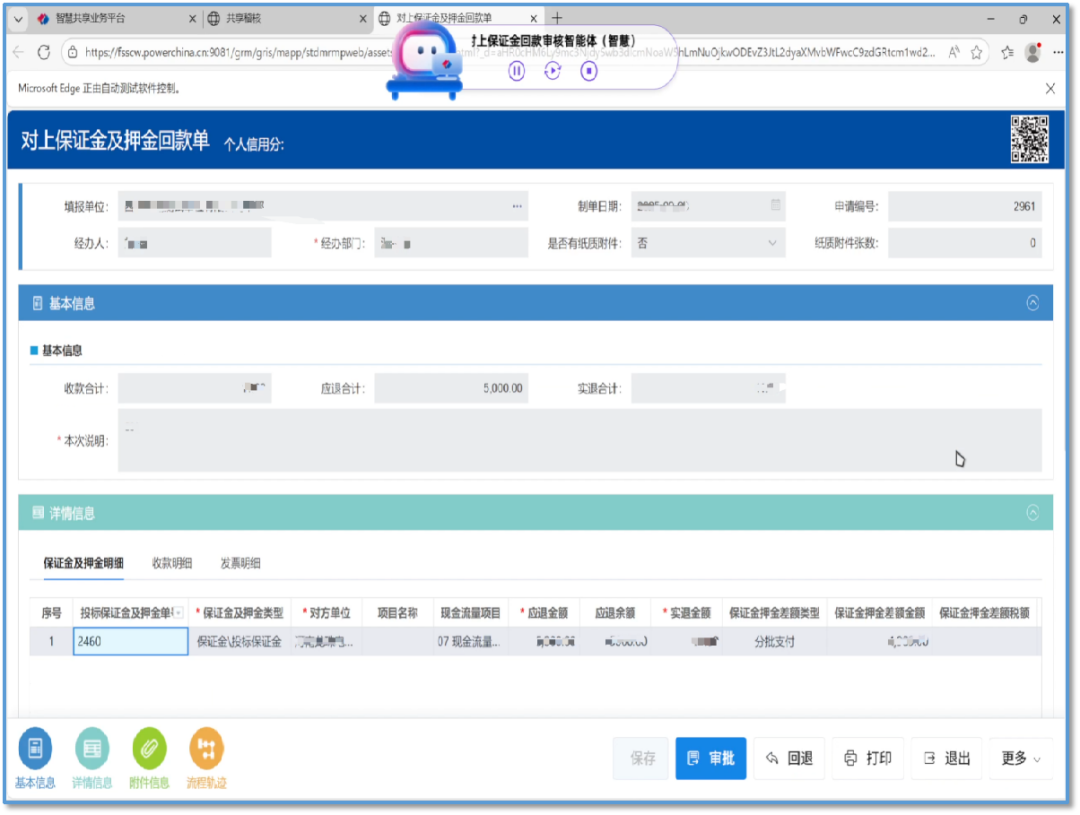Open browser settings ellipsis menu
This screenshot has width=1080, height=815.
1058,52
